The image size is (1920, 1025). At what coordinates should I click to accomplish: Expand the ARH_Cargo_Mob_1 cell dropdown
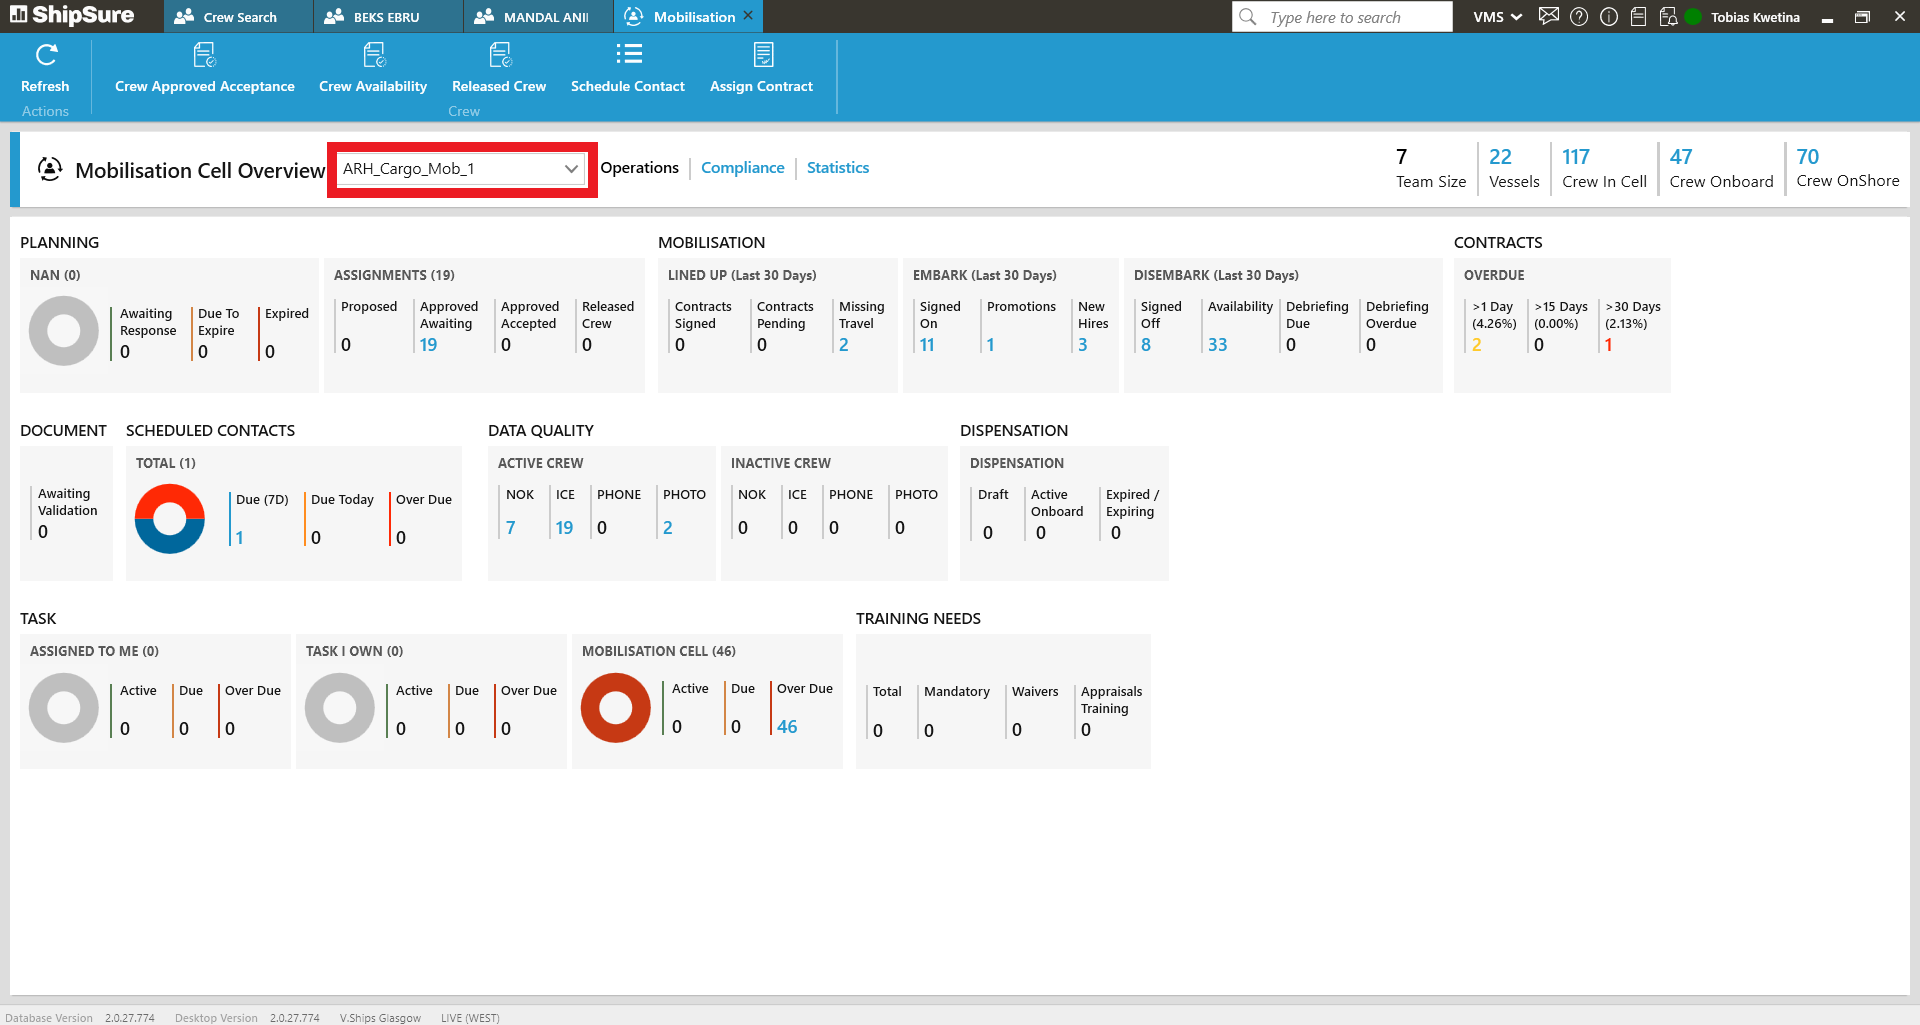click(x=571, y=169)
